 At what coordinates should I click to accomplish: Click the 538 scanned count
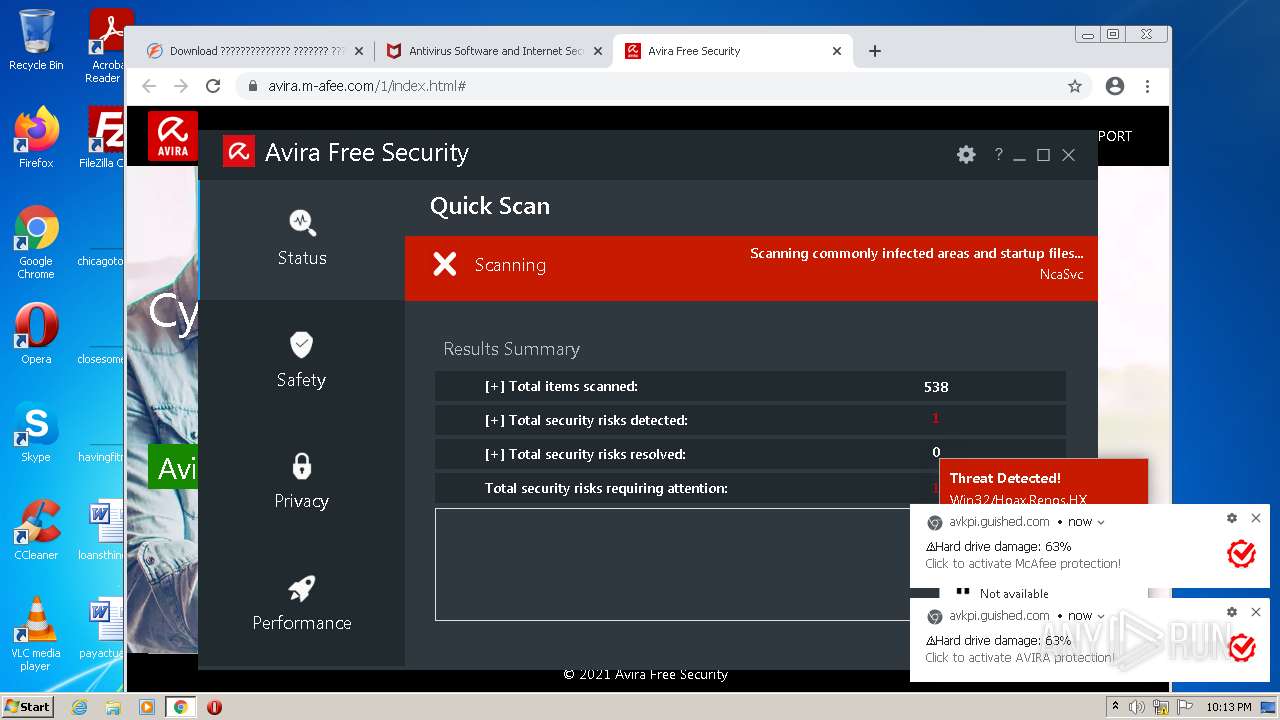click(936, 387)
